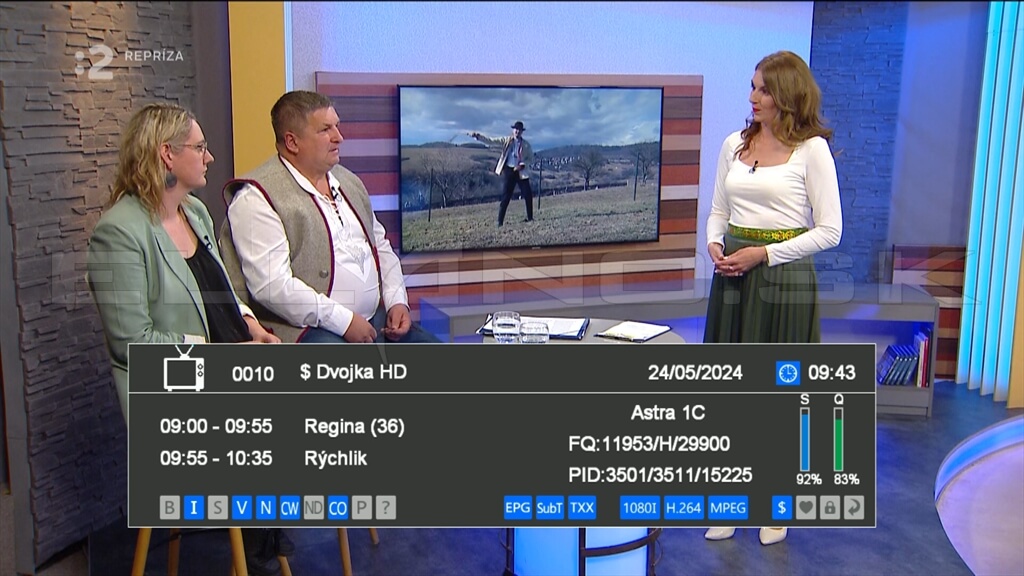The height and width of the screenshot is (576, 1024).
Task: Click the TV channel icon in info bar
Action: pos(184,368)
